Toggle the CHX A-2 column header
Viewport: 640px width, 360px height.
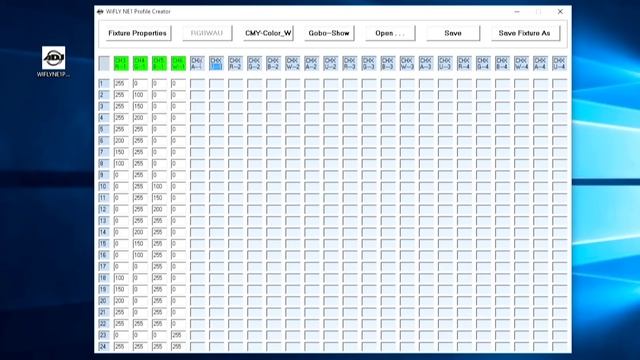(x=311, y=63)
